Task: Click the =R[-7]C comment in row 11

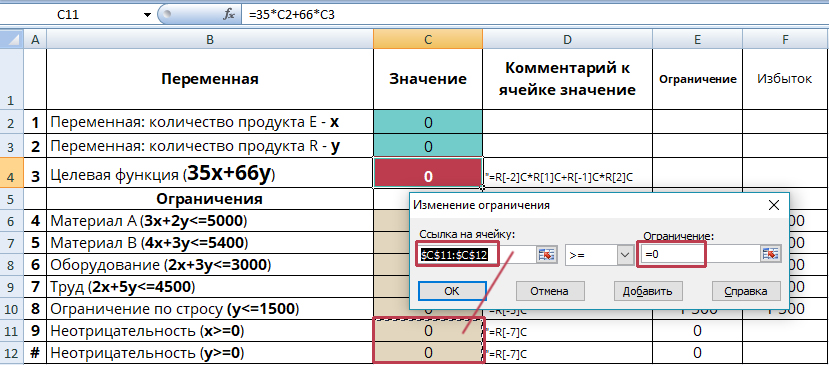Action: pyautogui.click(x=567, y=331)
